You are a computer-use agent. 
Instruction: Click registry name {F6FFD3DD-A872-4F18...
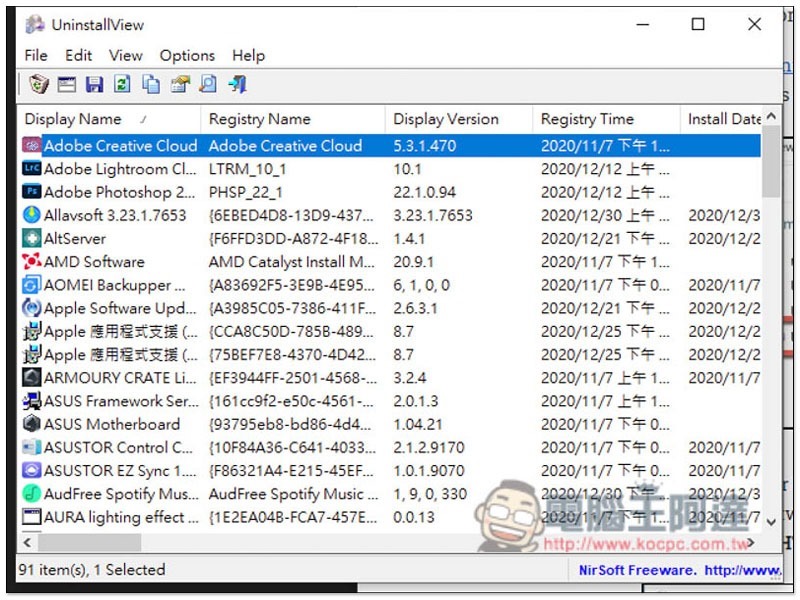(293, 238)
